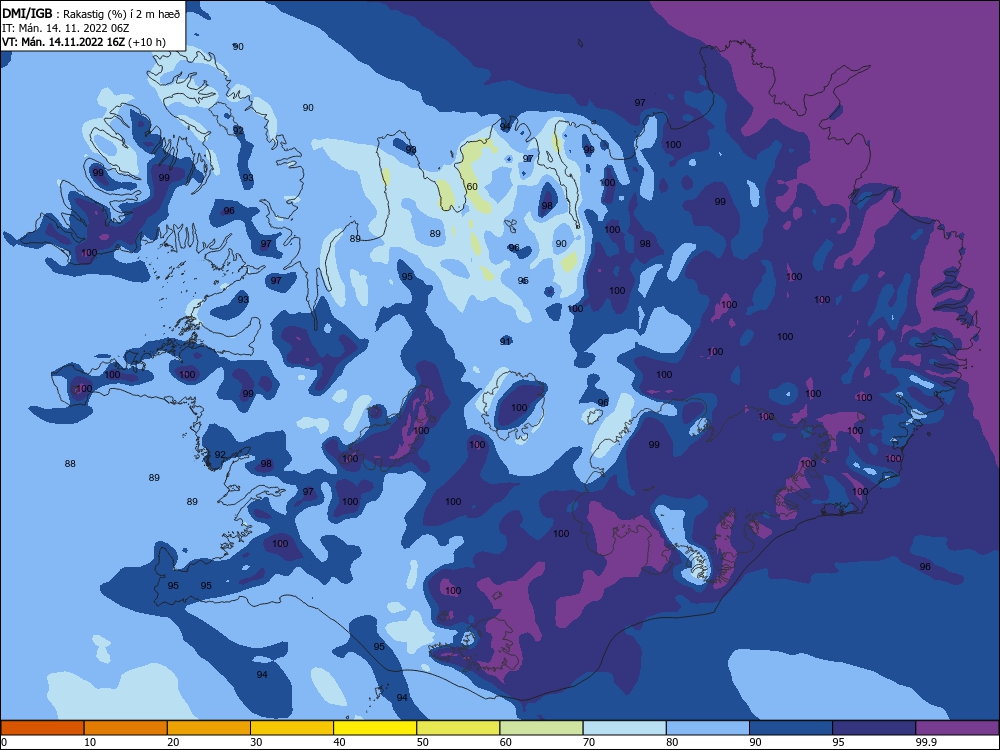Click the 'DMI/IGB : Rakastig (%) í 2 m hæð' title
This screenshot has height=750, width=1000.
(x=91, y=13)
